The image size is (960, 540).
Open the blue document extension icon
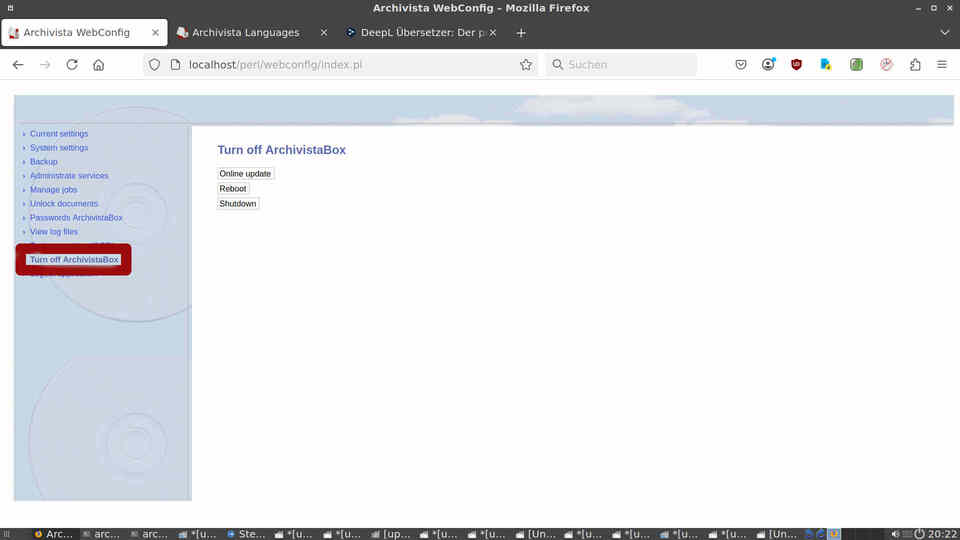[x=825, y=64]
